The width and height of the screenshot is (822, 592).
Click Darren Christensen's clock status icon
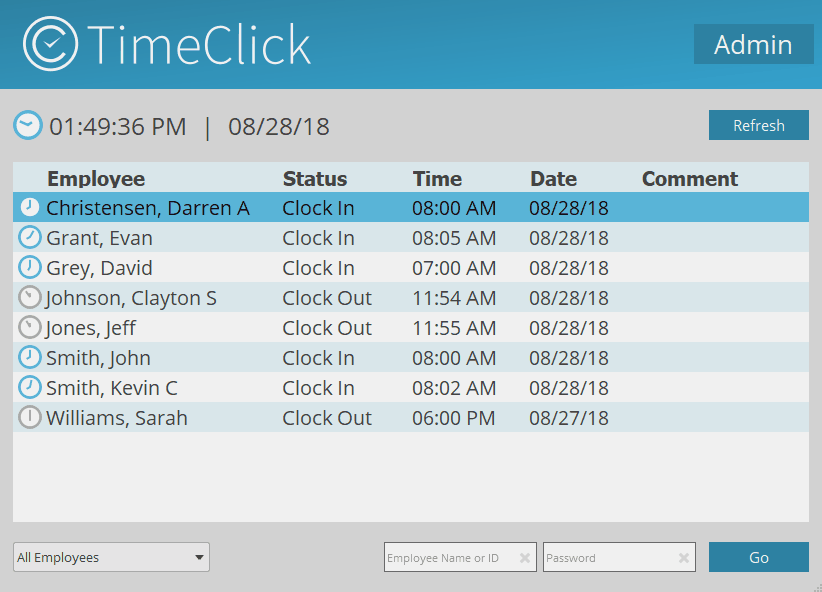point(29,207)
